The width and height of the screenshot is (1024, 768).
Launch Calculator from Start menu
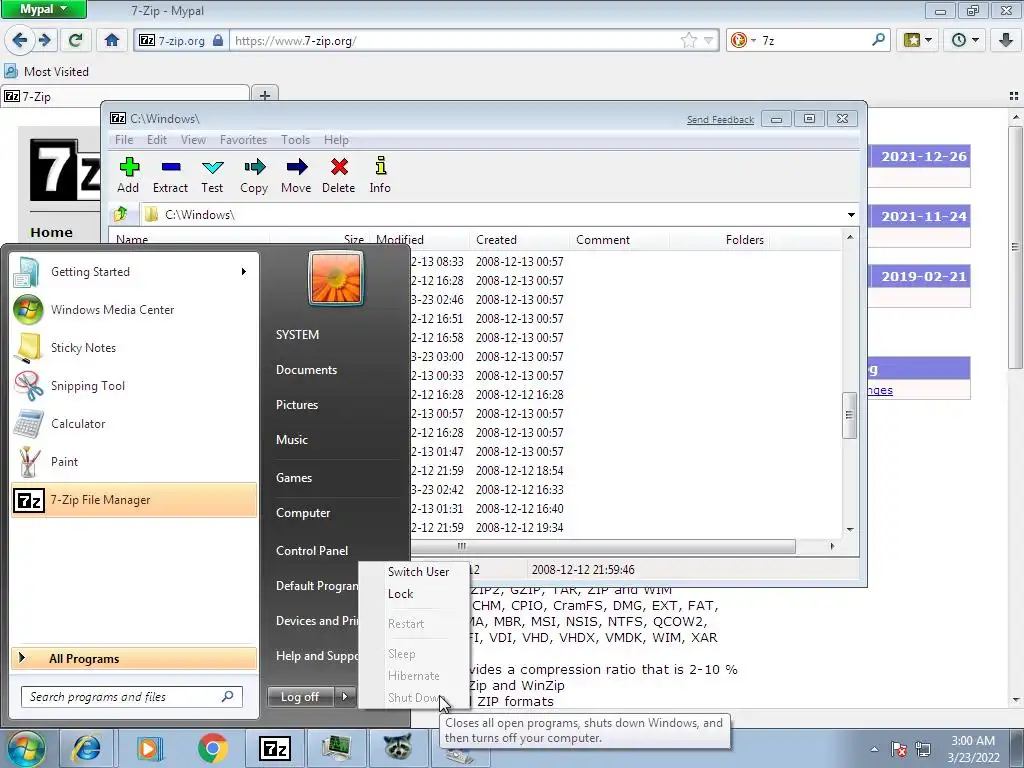(x=134, y=424)
